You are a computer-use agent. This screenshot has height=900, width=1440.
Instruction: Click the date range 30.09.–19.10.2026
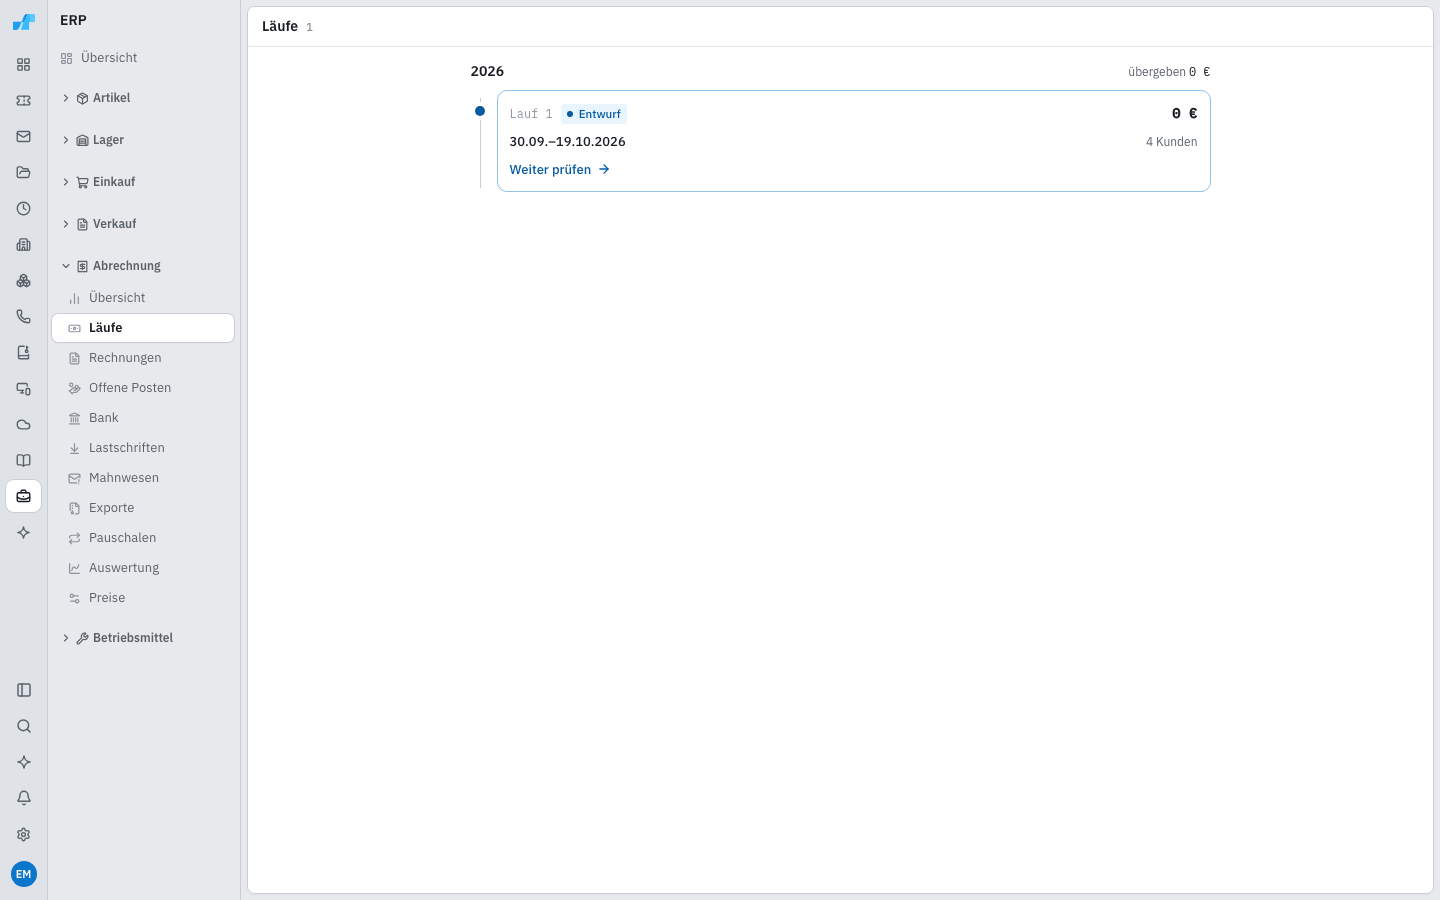567,142
